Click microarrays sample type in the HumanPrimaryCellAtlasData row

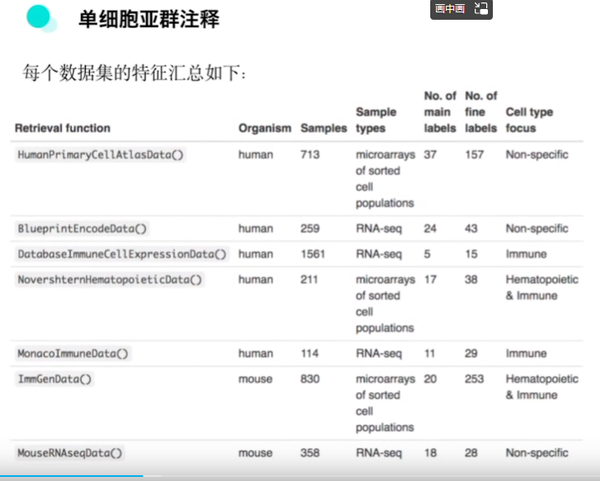tap(385, 179)
